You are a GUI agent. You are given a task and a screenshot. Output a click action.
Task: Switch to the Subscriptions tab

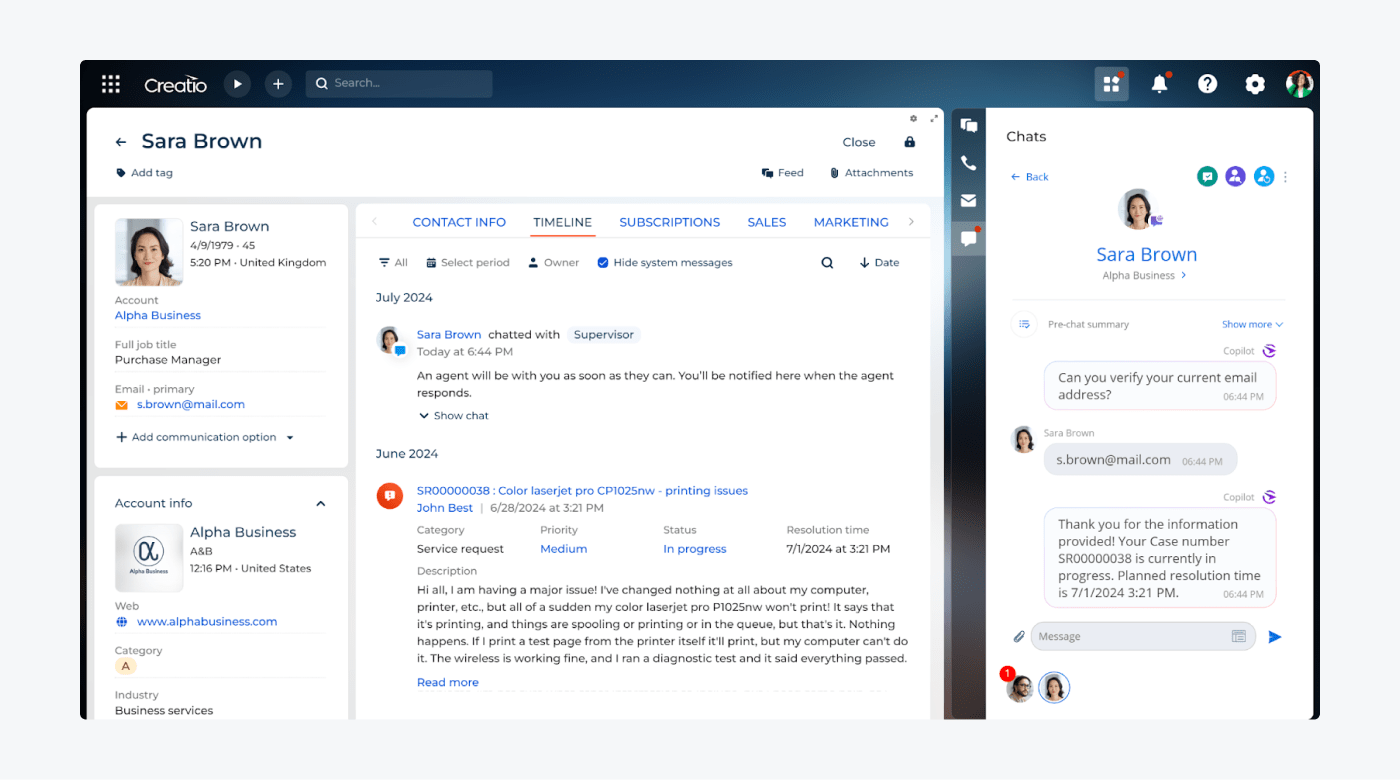669,222
